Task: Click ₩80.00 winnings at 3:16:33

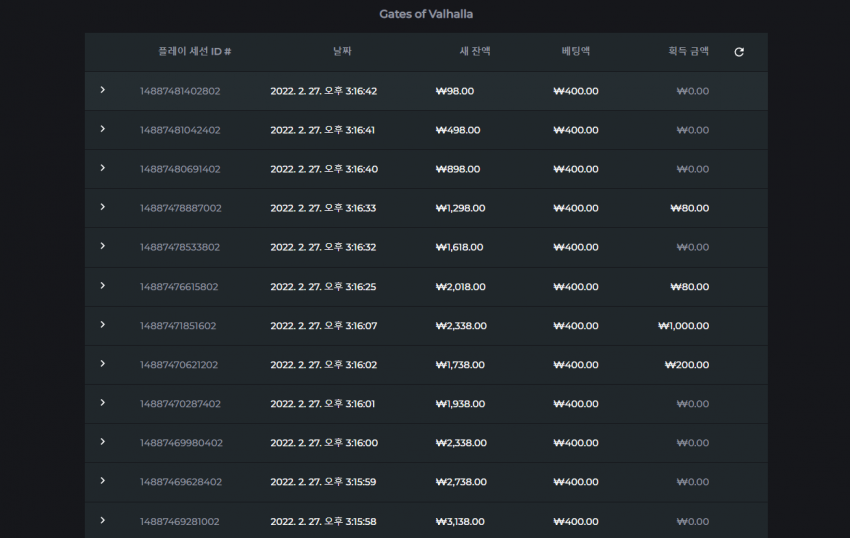Action: pyautogui.click(x=690, y=208)
